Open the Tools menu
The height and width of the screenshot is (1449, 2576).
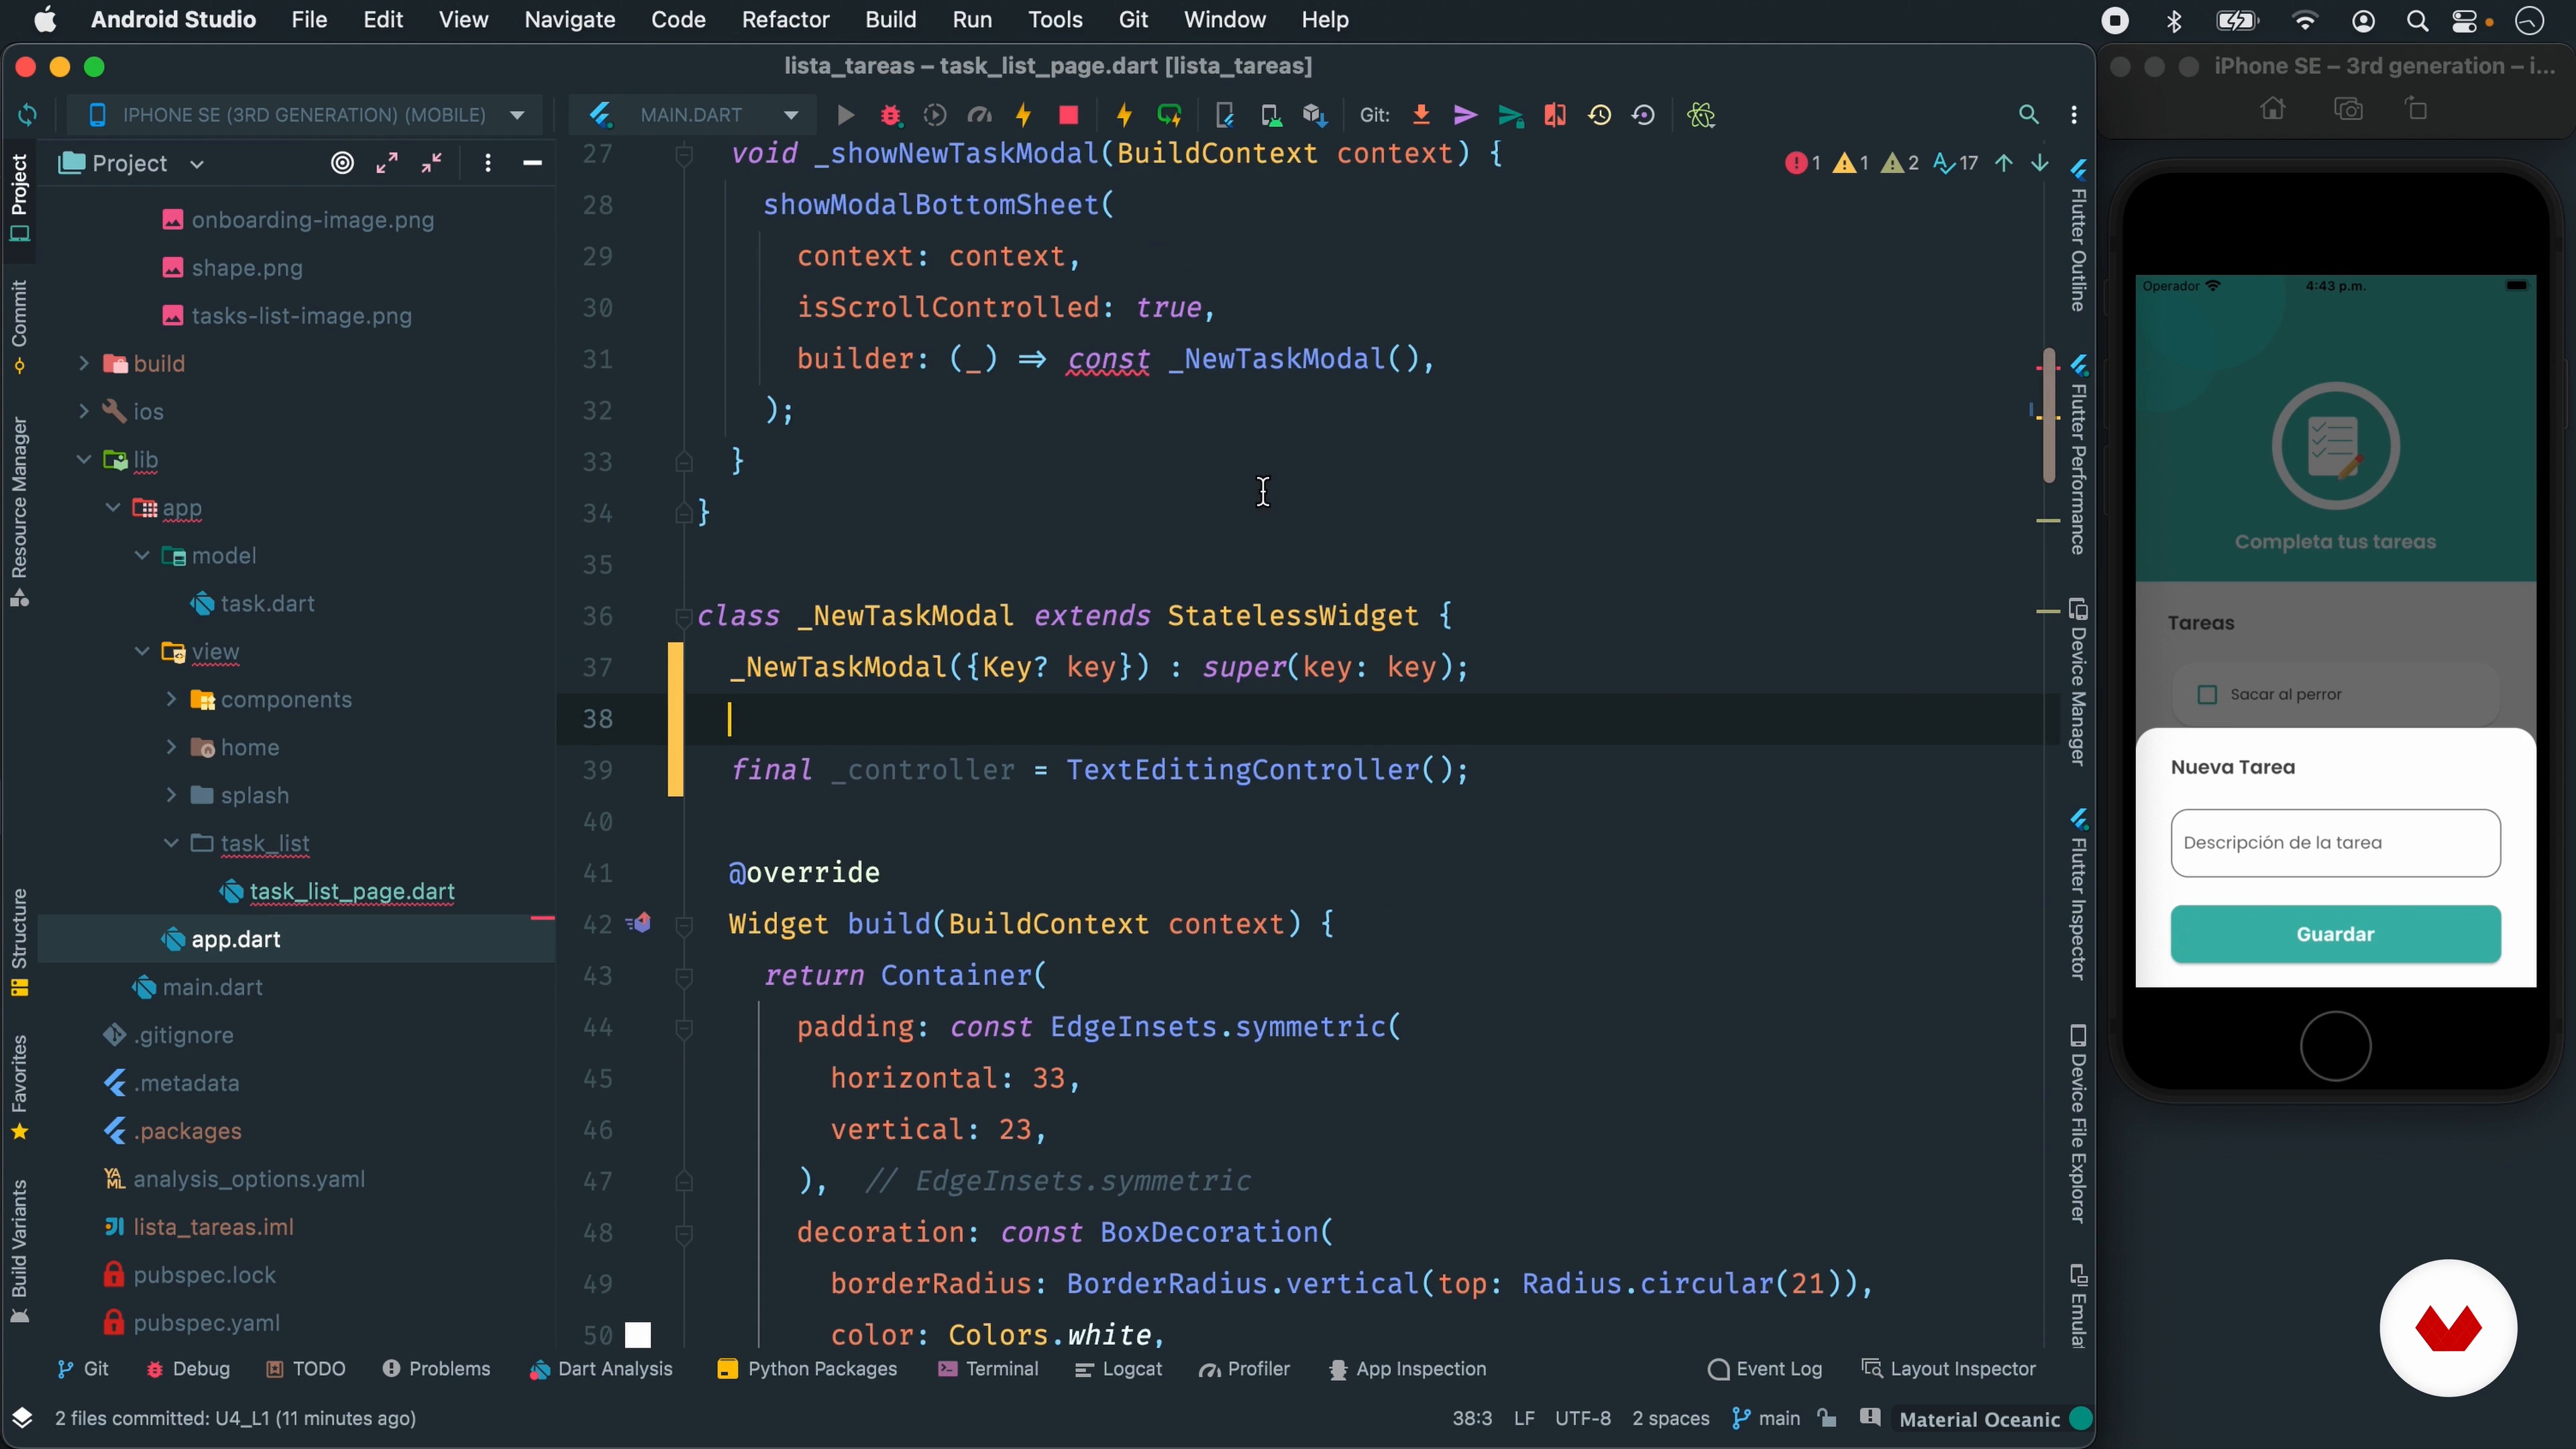point(1055,20)
